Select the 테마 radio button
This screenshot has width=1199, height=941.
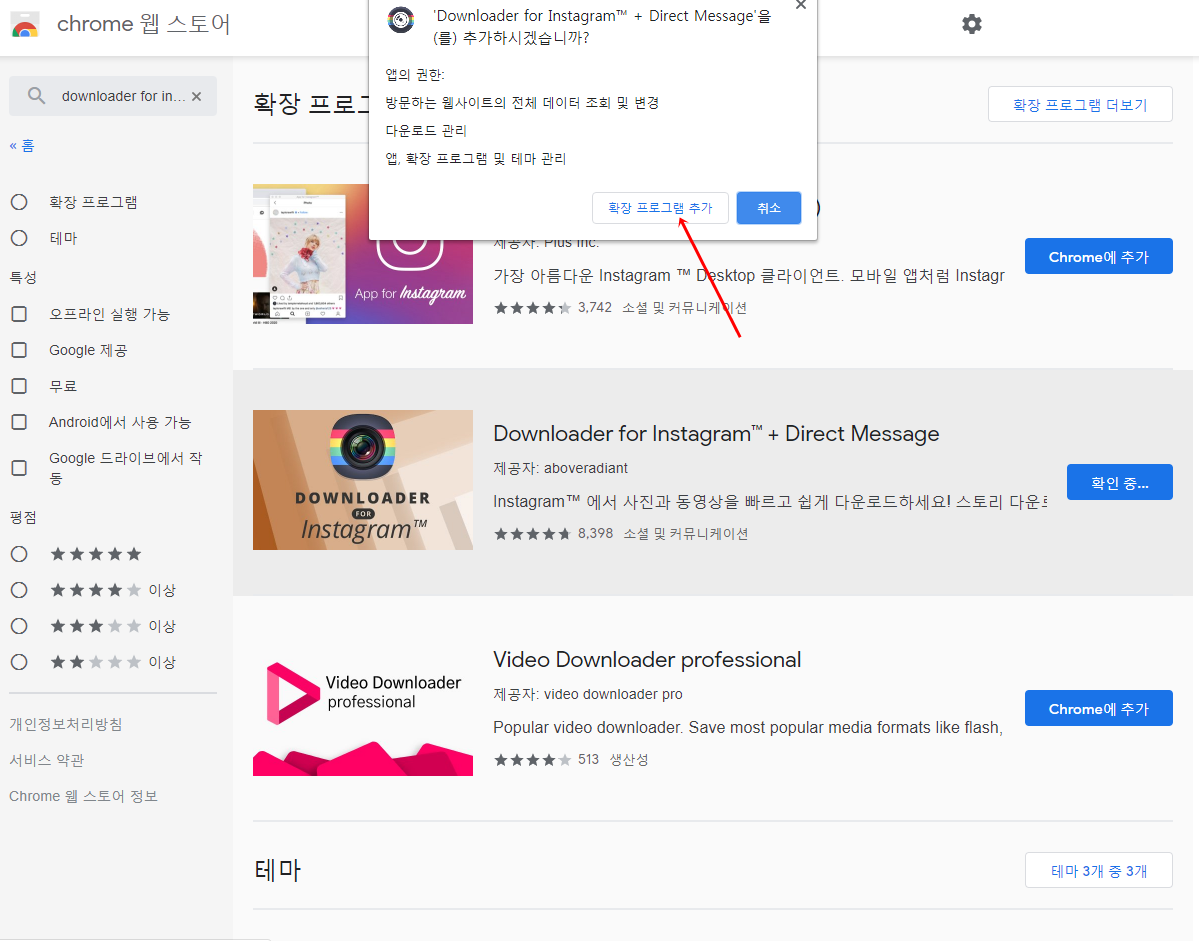click(19, 238)
